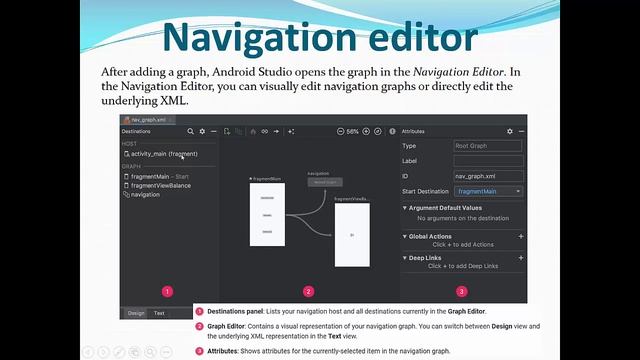Click the warnings info icon in toolbar
The width and height of the screenshot is (640, 360).
pos(392,131)
